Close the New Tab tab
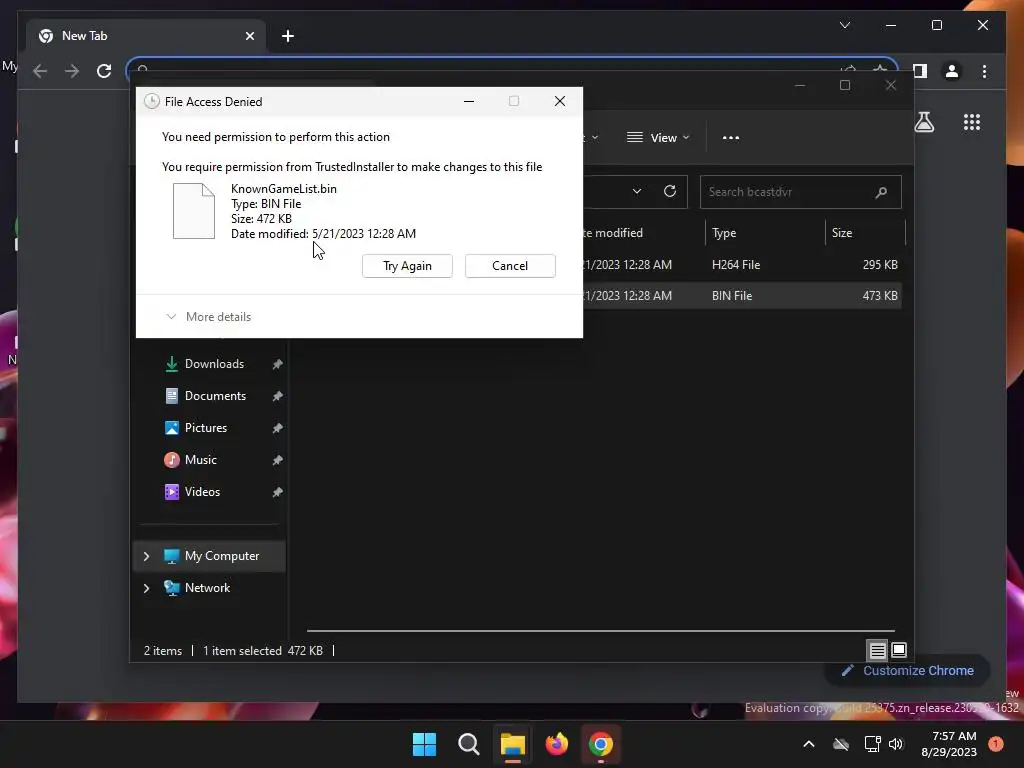The height and width of the screenshot is (768, 1024). coord(249,36)
